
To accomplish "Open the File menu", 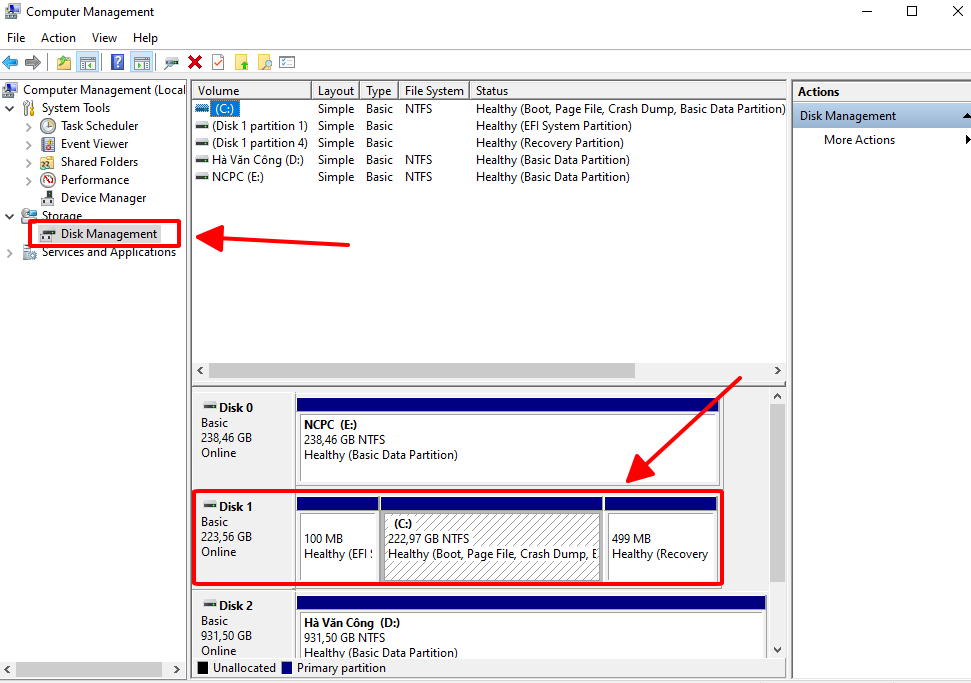I will click(x=16, y=38).
